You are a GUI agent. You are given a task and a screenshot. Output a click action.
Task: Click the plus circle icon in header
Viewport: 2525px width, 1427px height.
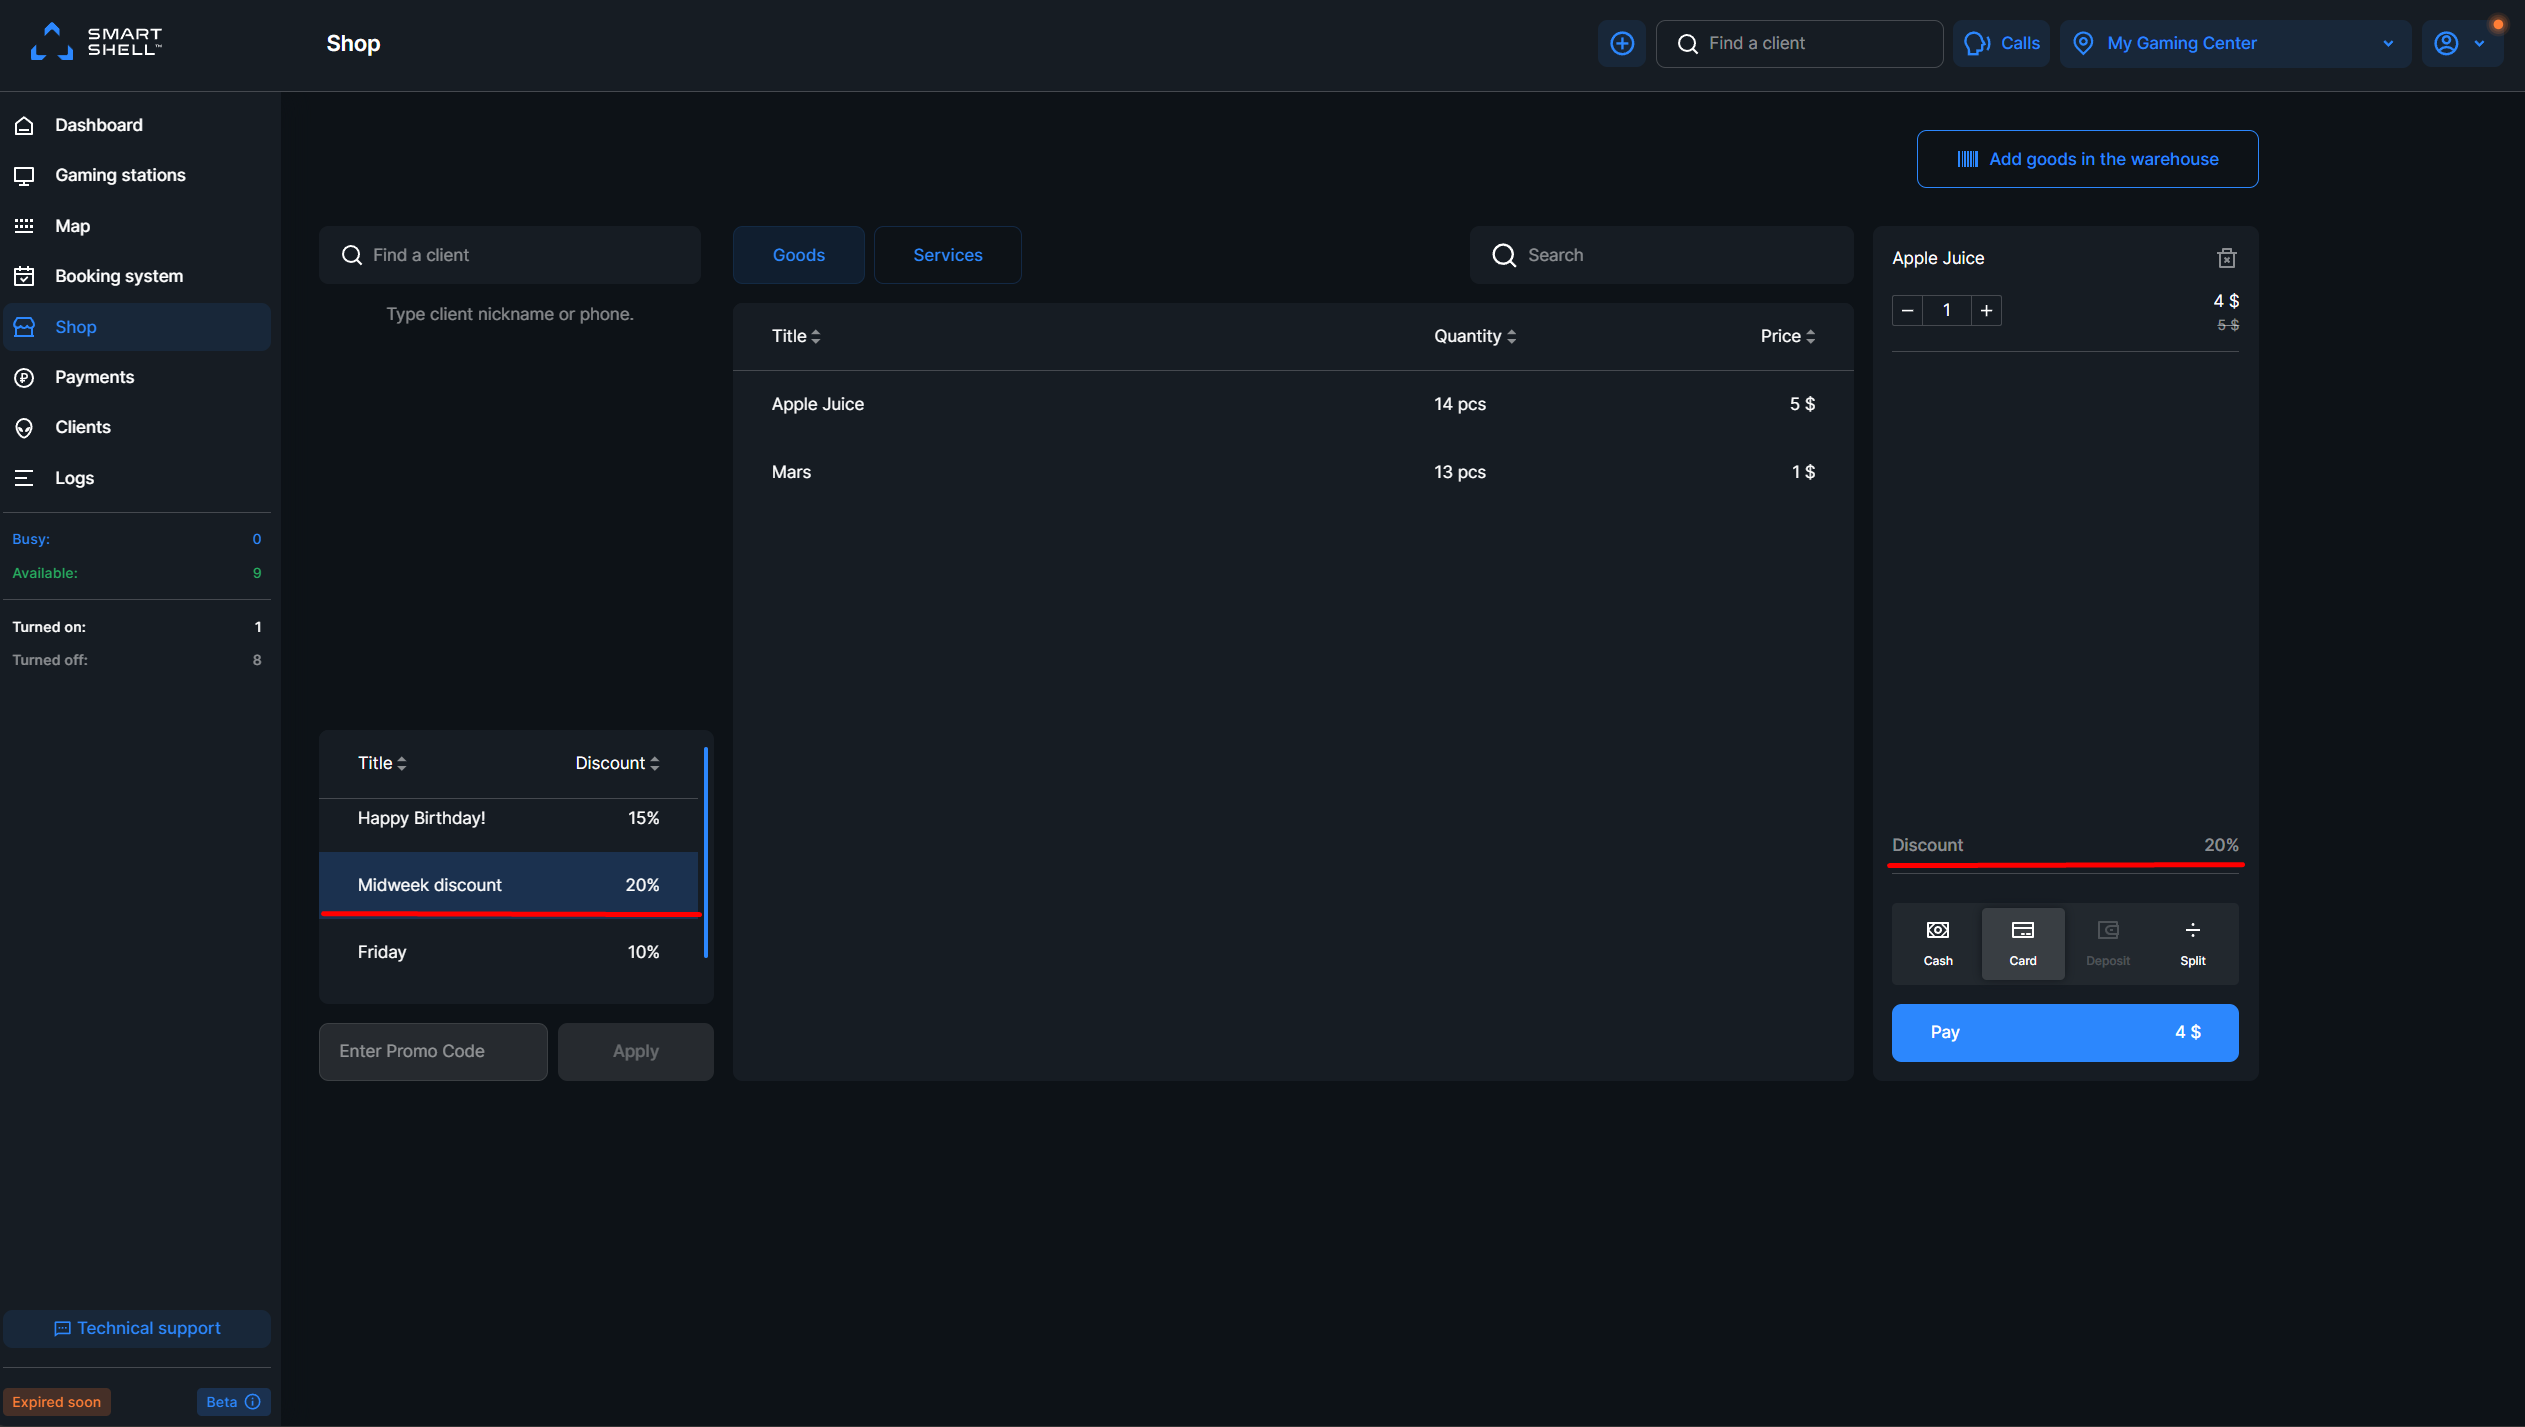(x=1621, y=43)
